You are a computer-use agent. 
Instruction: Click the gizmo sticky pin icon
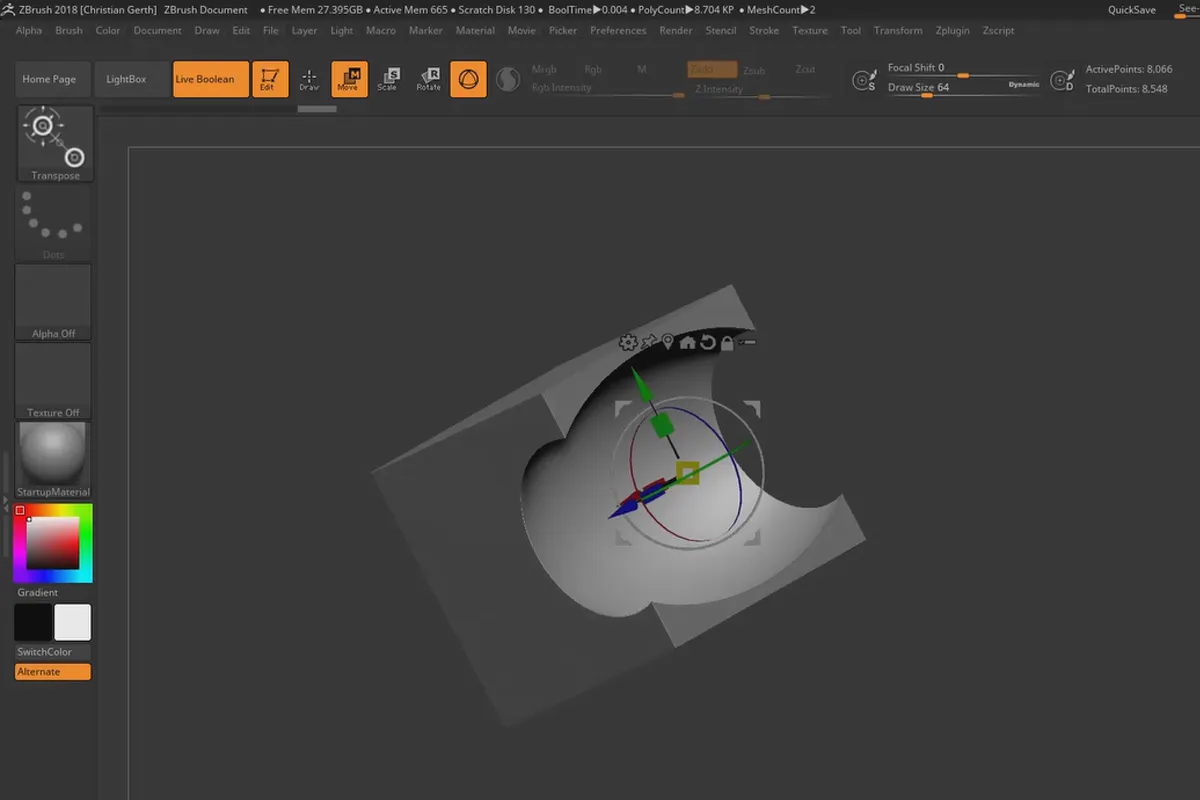[x=649, y=343]
